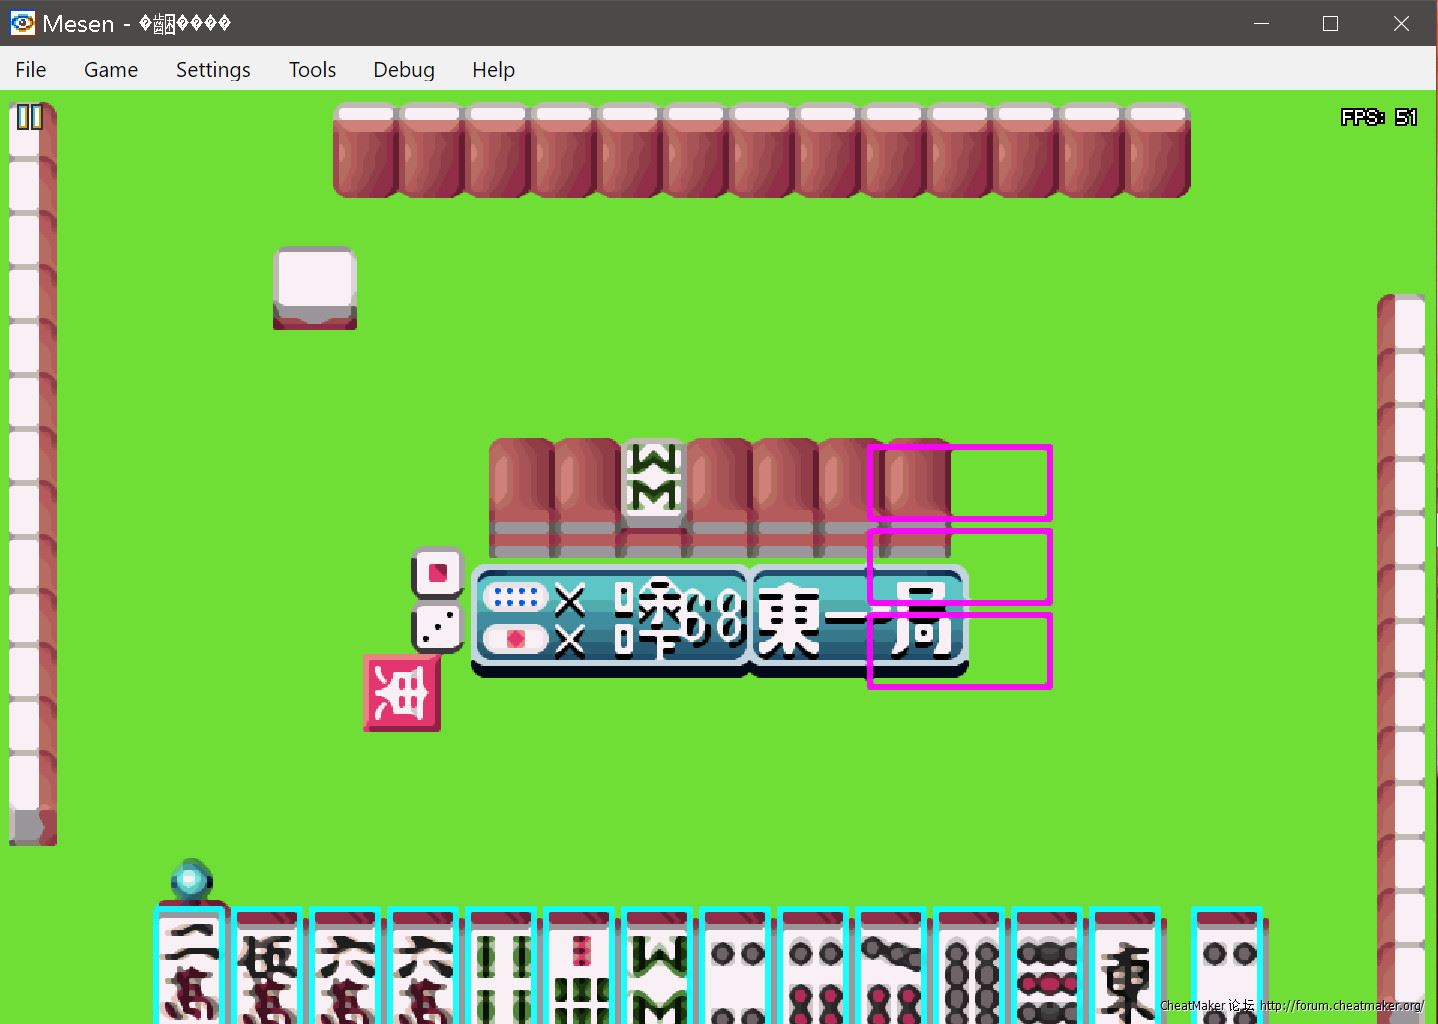Click the pink dealer marker below the dice
Image resolution: width=1438 pixels, height=1024 pixels.
[402, 693]
